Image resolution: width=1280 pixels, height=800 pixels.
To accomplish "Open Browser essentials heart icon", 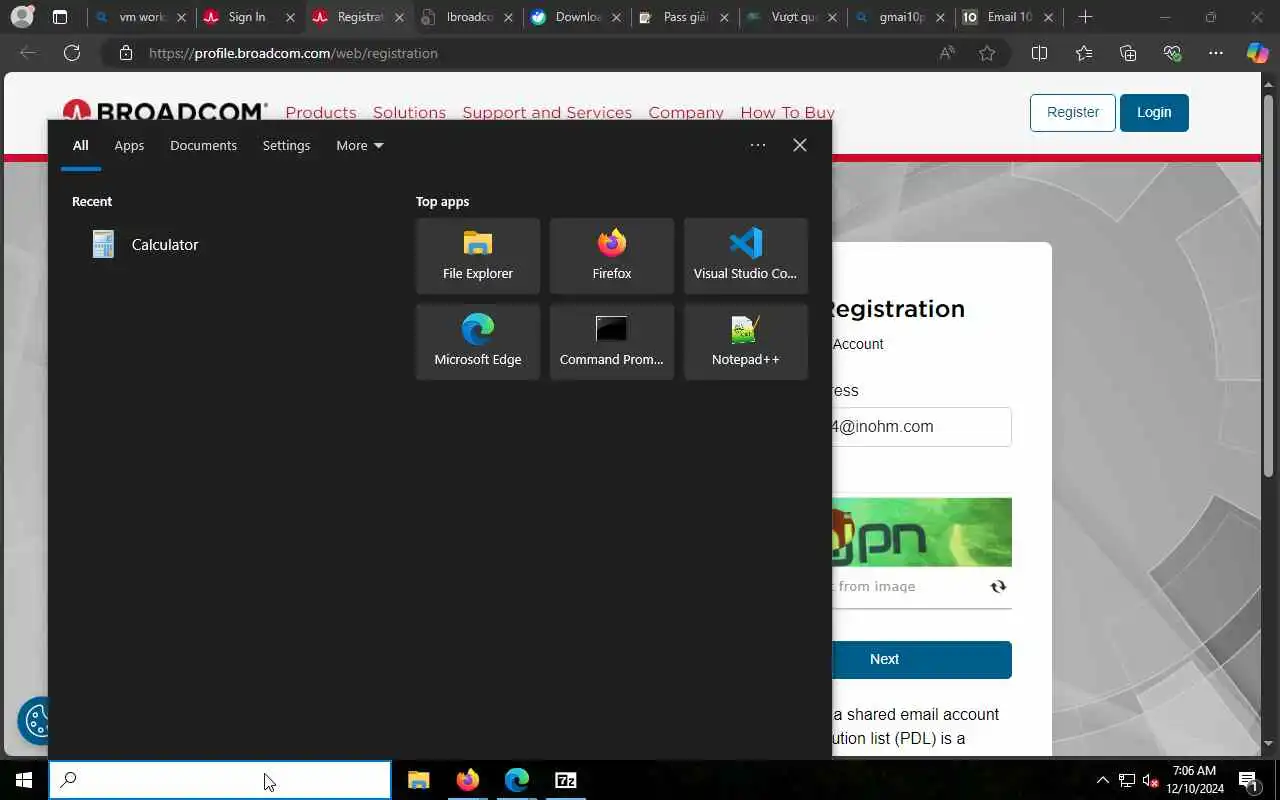I will [x=1172, y=53].
